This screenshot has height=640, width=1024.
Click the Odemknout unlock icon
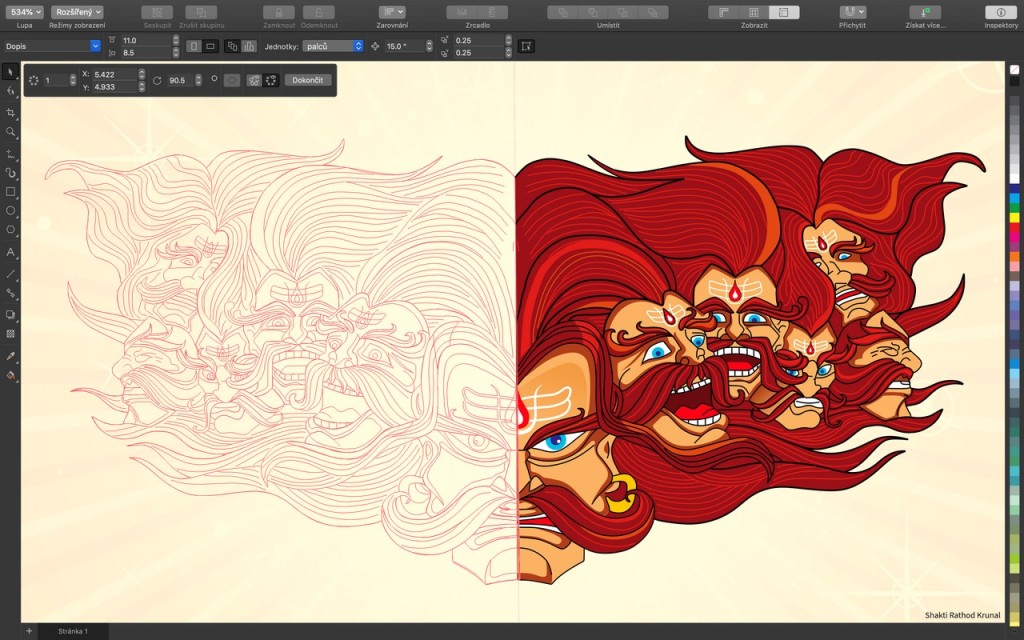coord(319,12)
